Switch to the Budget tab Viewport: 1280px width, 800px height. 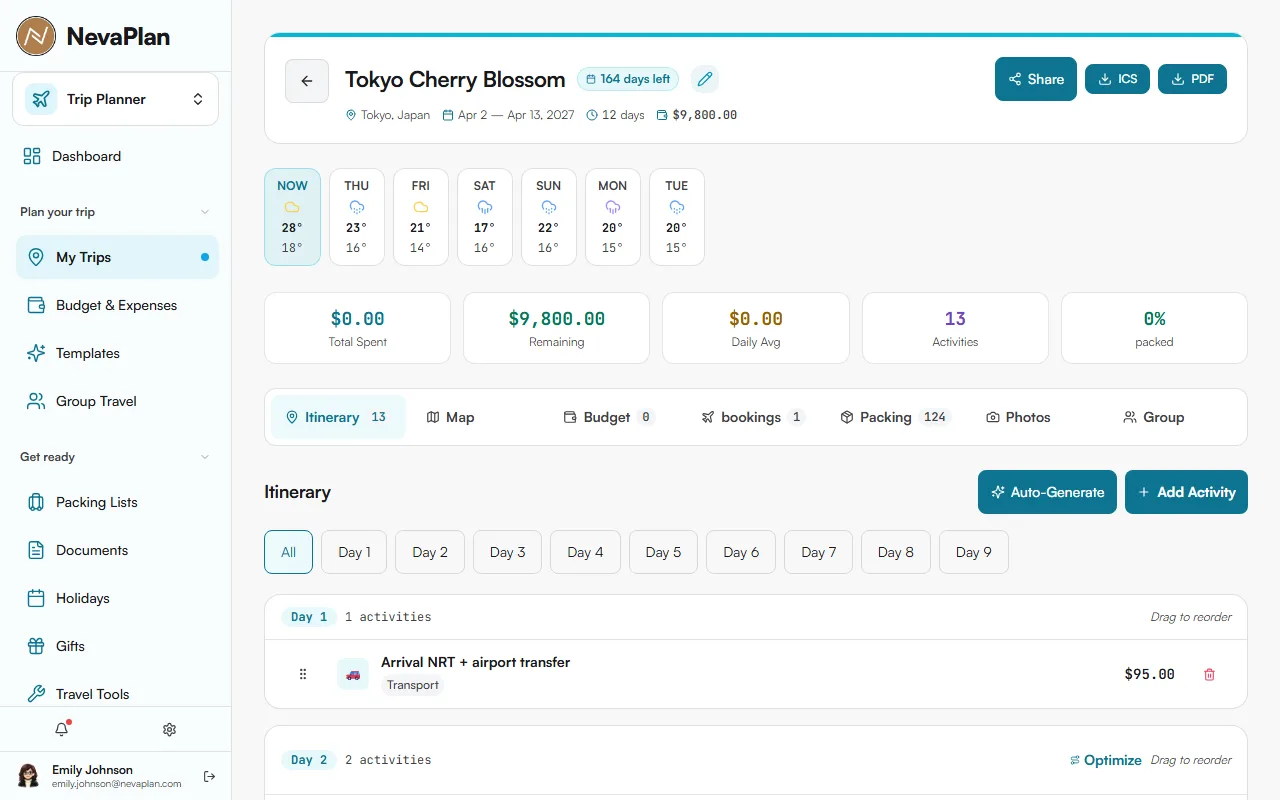[x=609, y=417]
